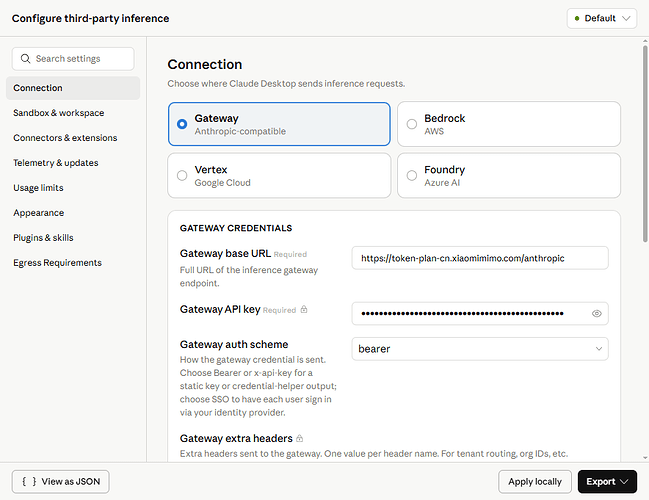The height and width of the screenshot is (500, 649).
Task: Click the Apply locally button
Action: pos(535,481)
